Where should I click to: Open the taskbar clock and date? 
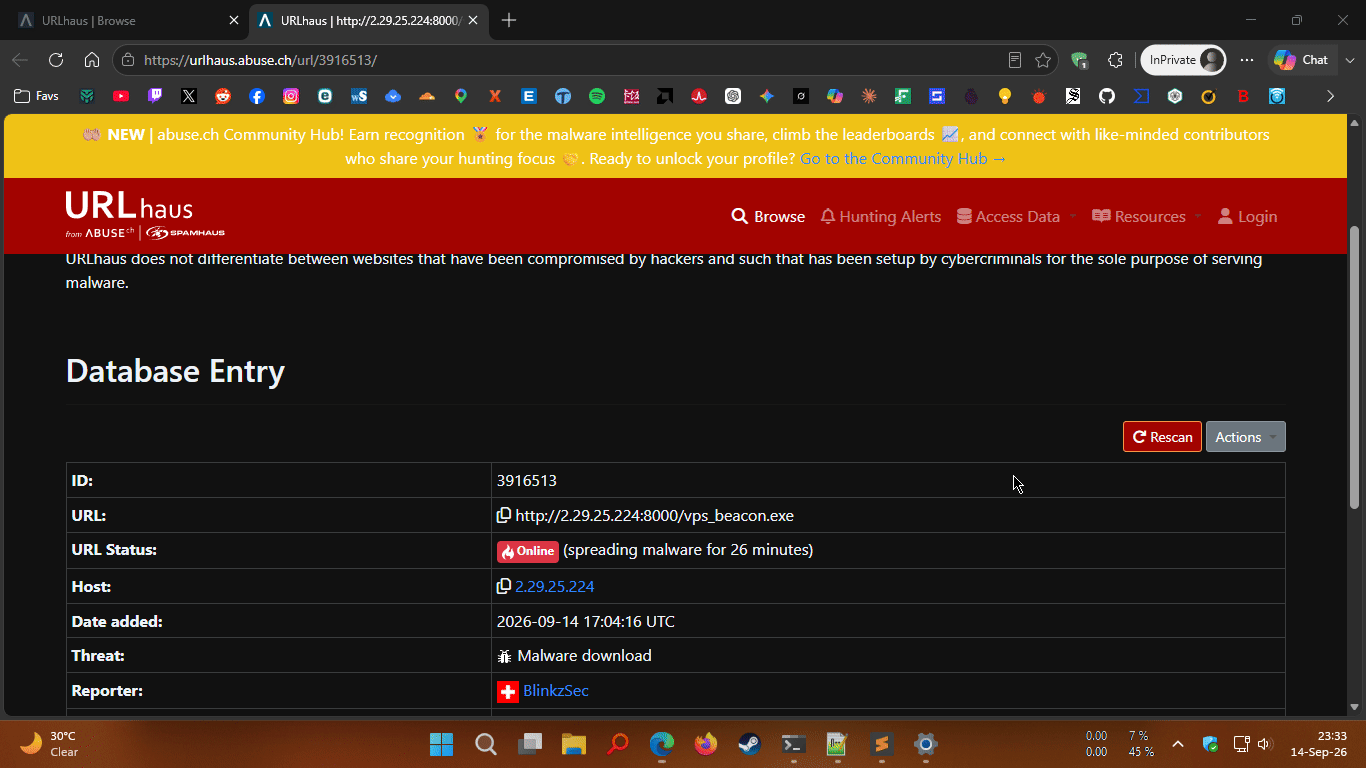click(1319, 744)
